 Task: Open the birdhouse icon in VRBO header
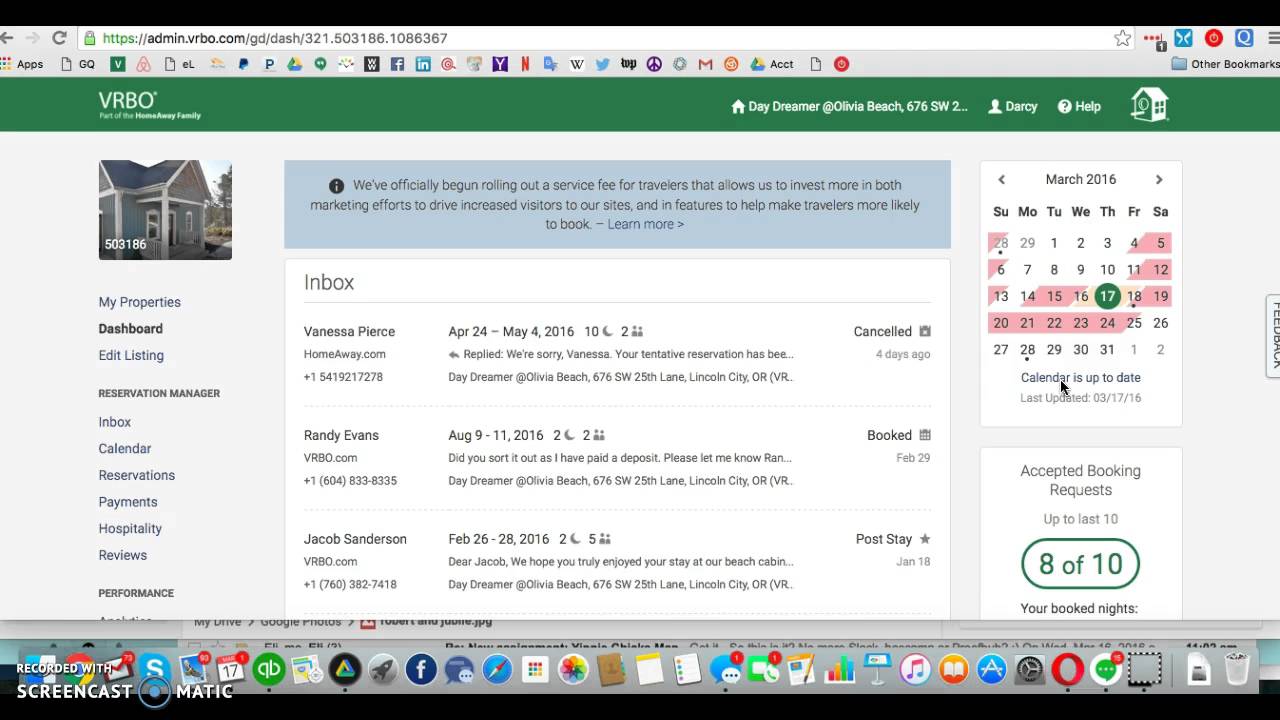[x=1149, y=105]
